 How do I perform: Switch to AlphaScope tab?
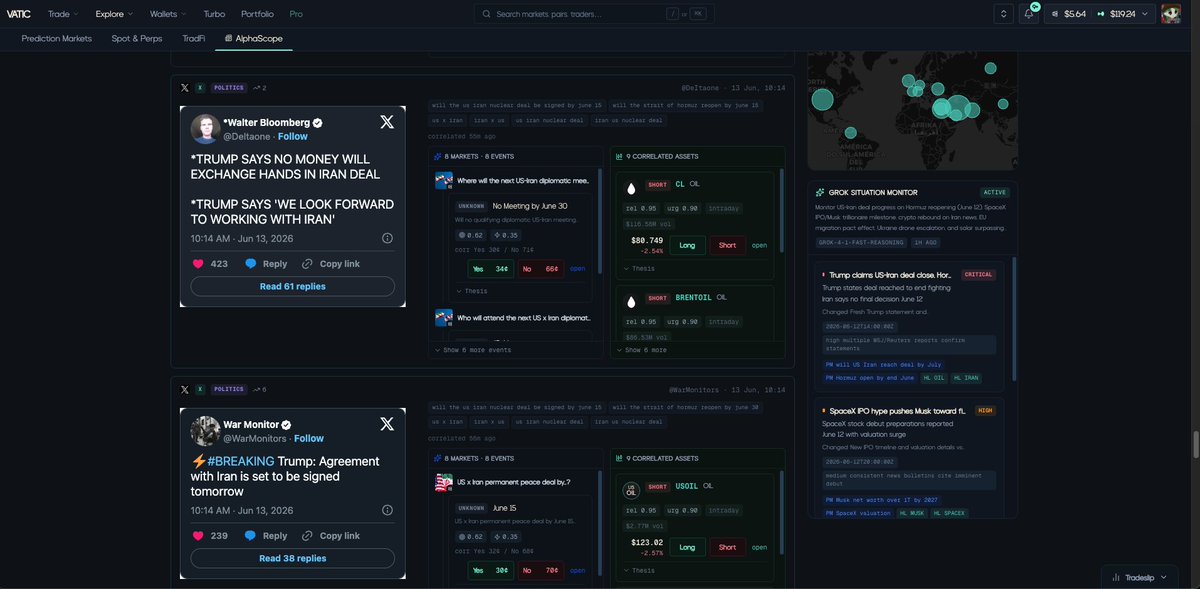253,38
